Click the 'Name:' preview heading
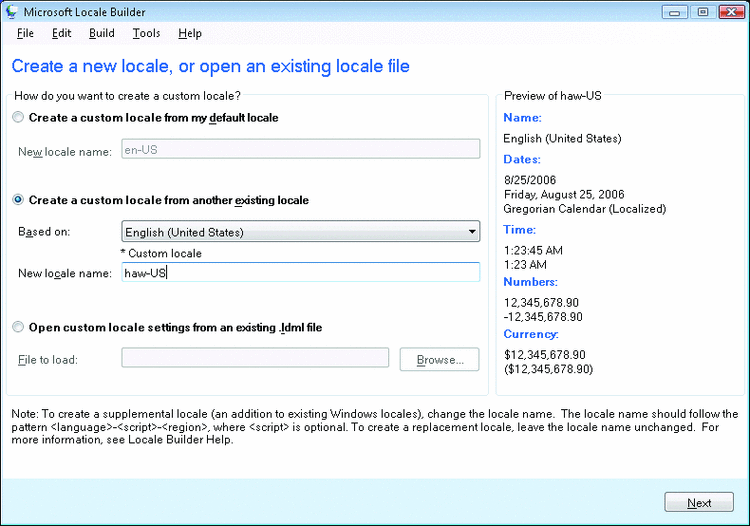The height and width of the screenshot is (526, 750). pyautogui.click(x=522, y=118)
